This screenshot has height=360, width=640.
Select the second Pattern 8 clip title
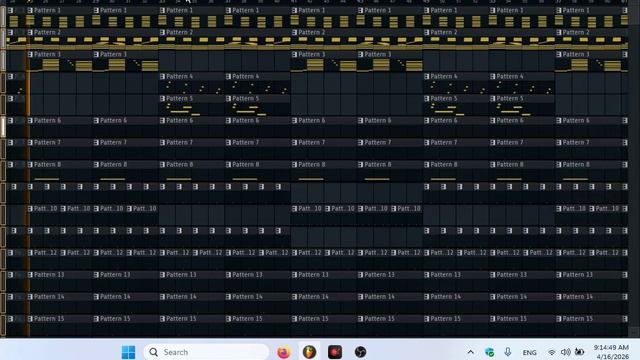113,164
